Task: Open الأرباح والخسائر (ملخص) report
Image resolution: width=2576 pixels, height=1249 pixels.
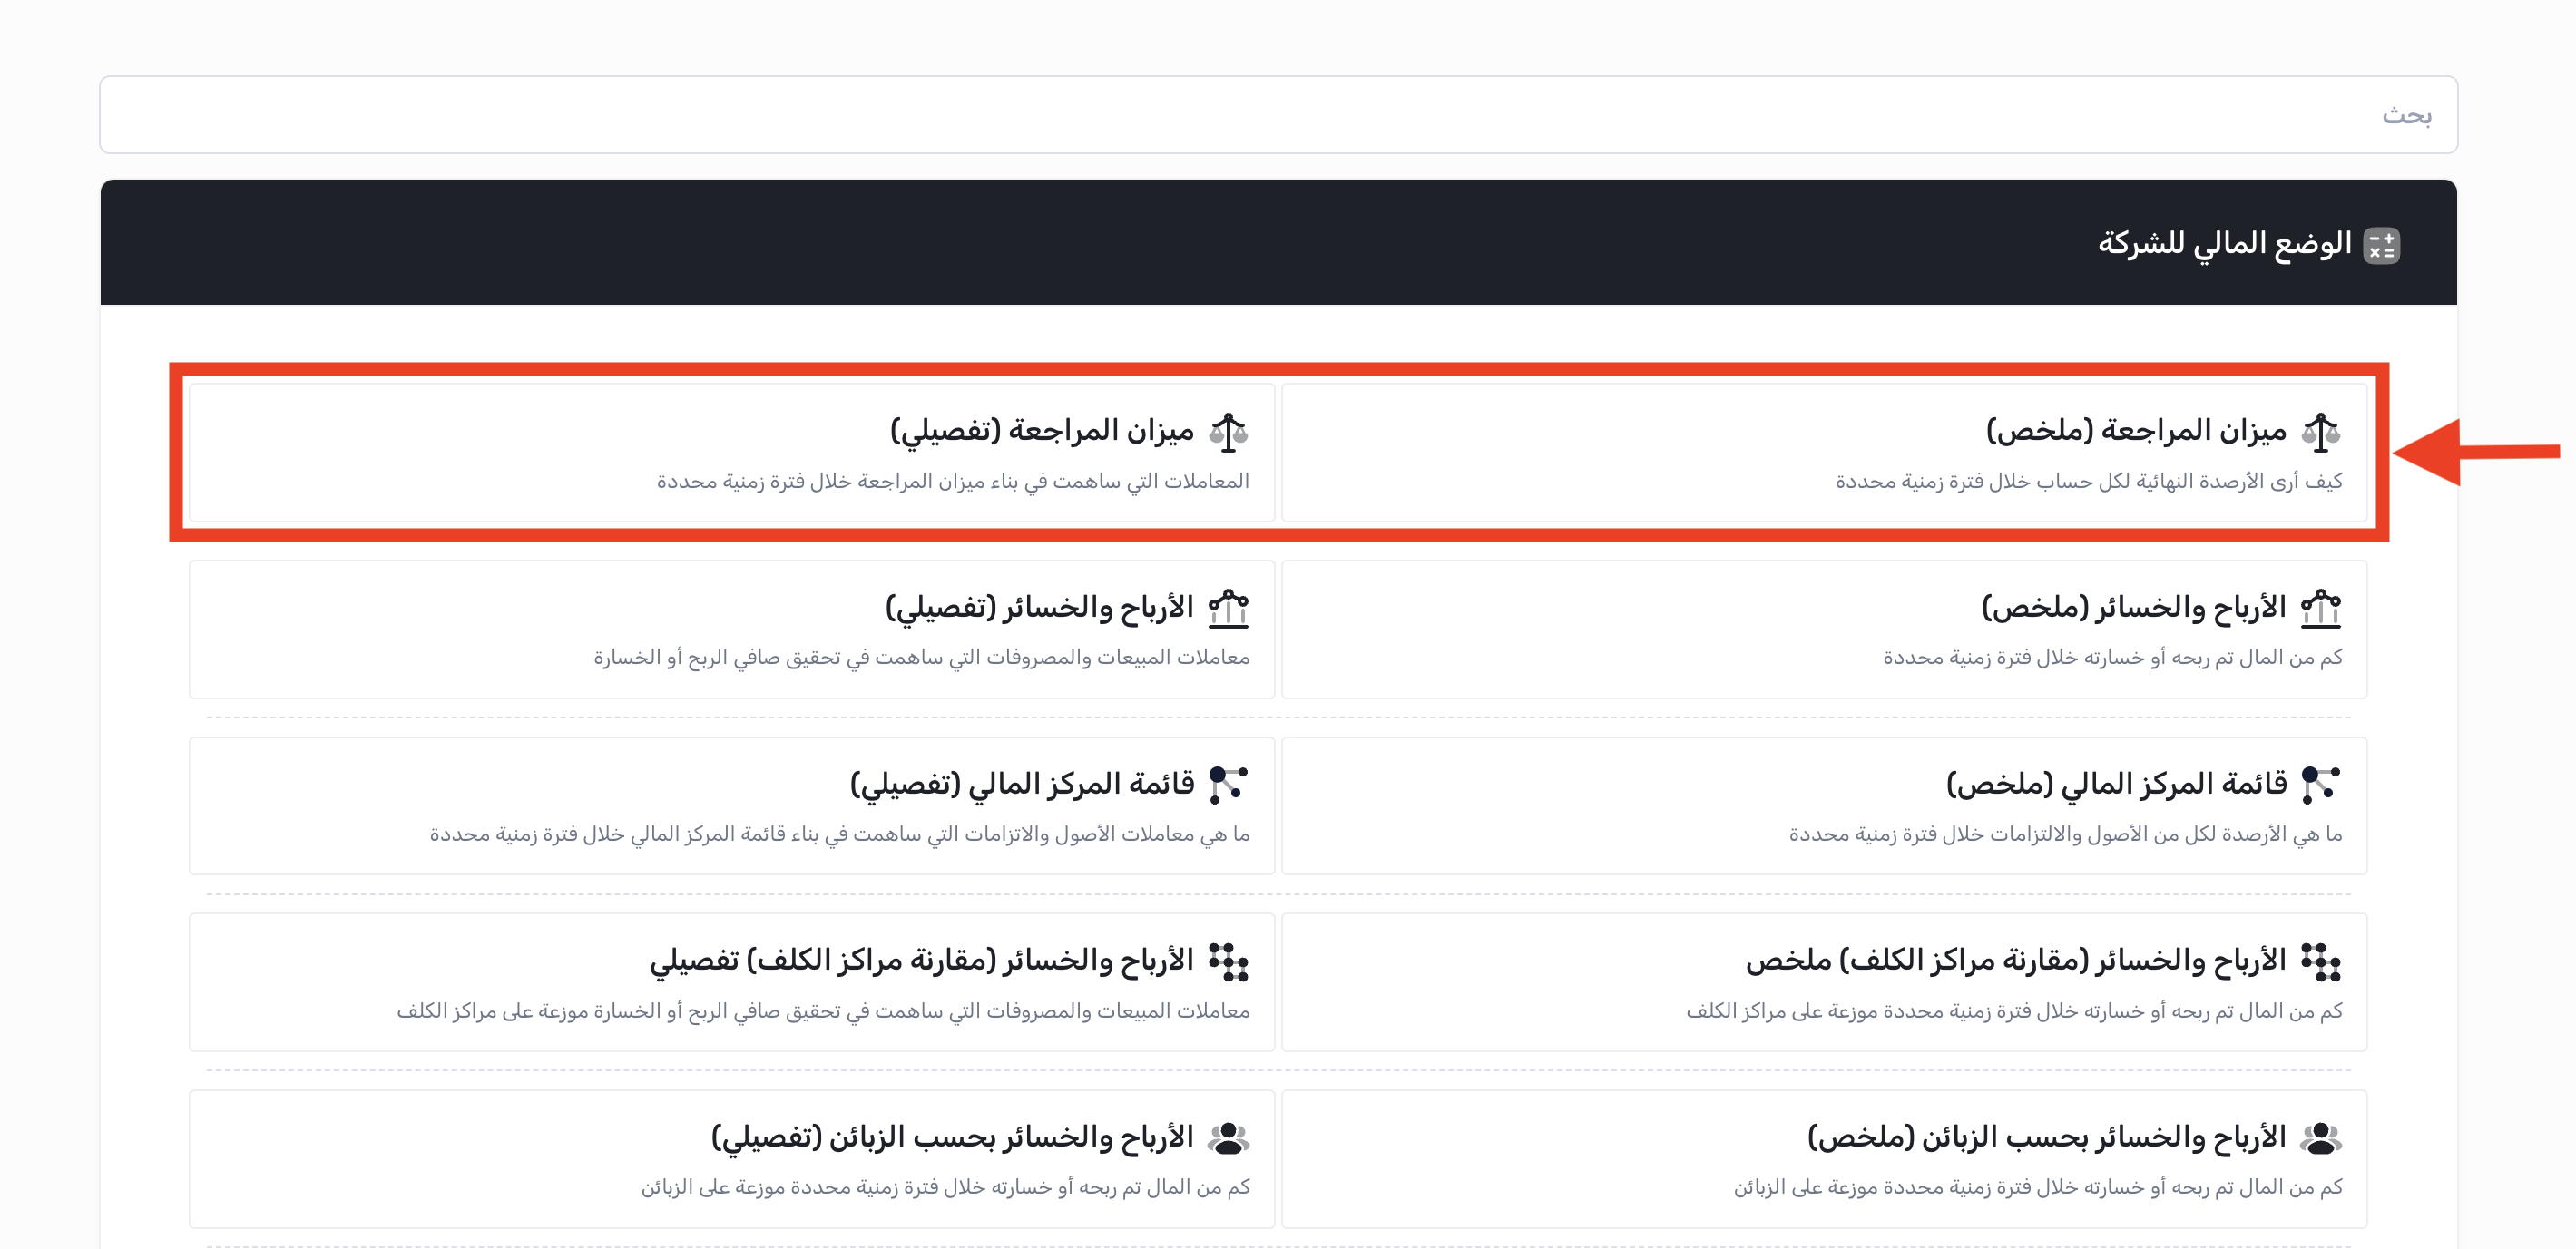Action: [x=2133, y=607]
